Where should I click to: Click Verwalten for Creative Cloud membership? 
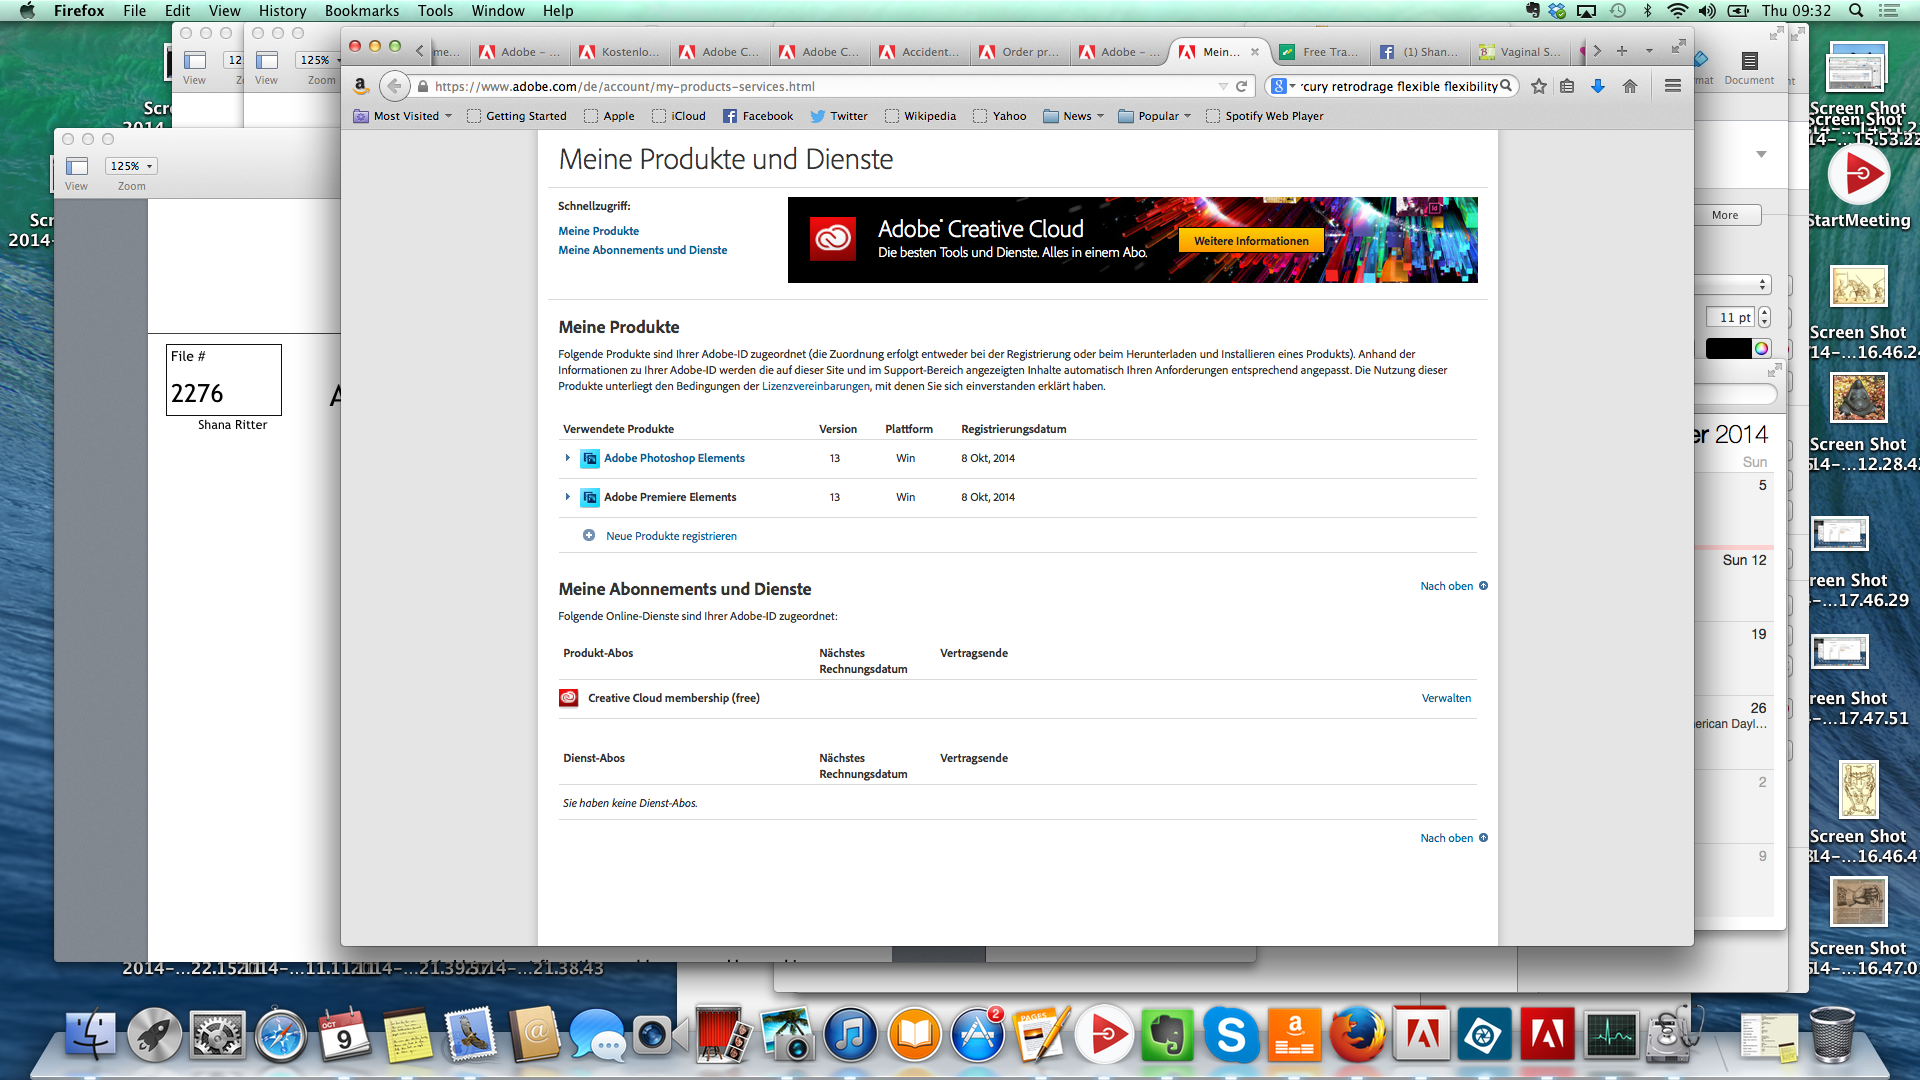tap(1446, 698)
